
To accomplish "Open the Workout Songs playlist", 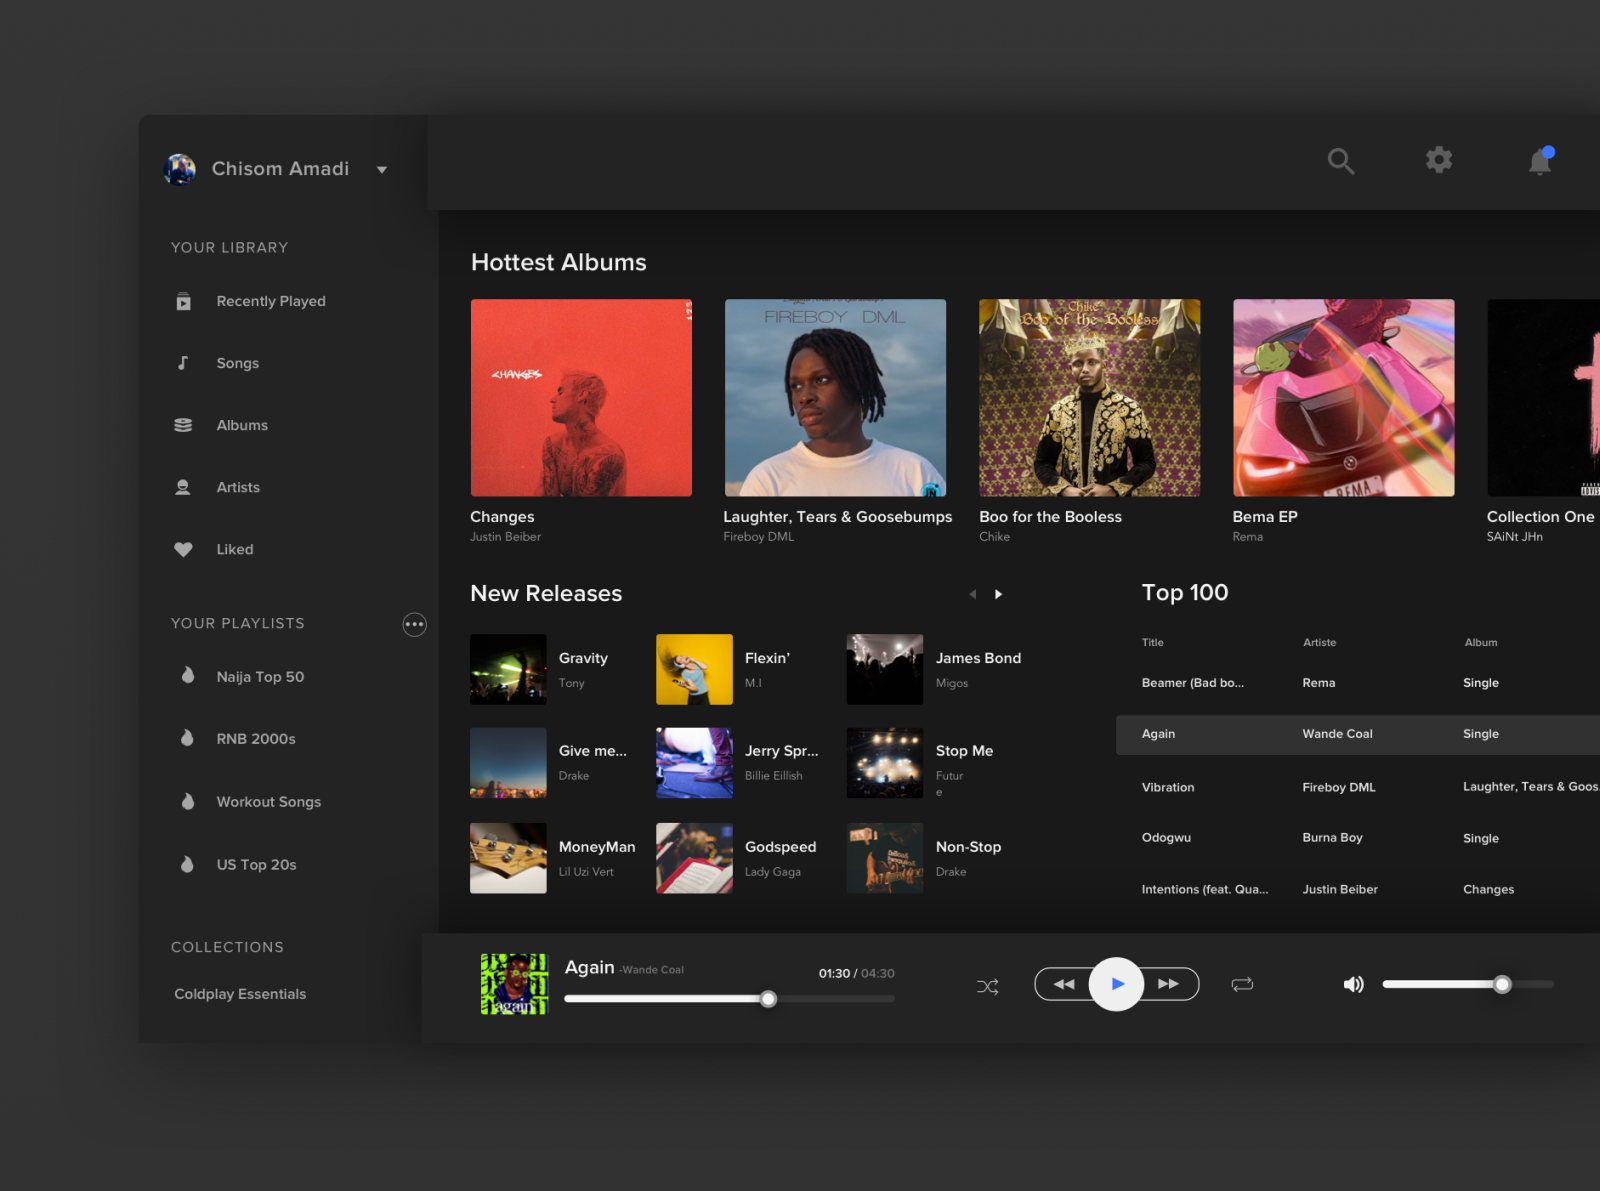I will click(x=269, y=802).
